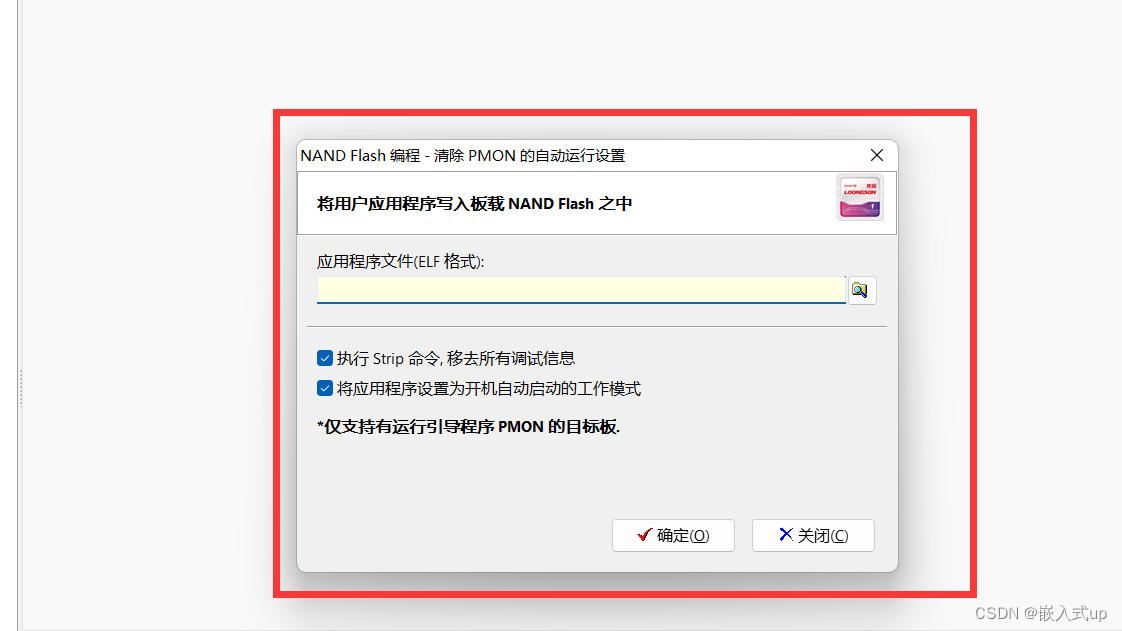The image size is (1122, 631).
Task: Click the Loongson logo in the header
Action: [860, 197]
